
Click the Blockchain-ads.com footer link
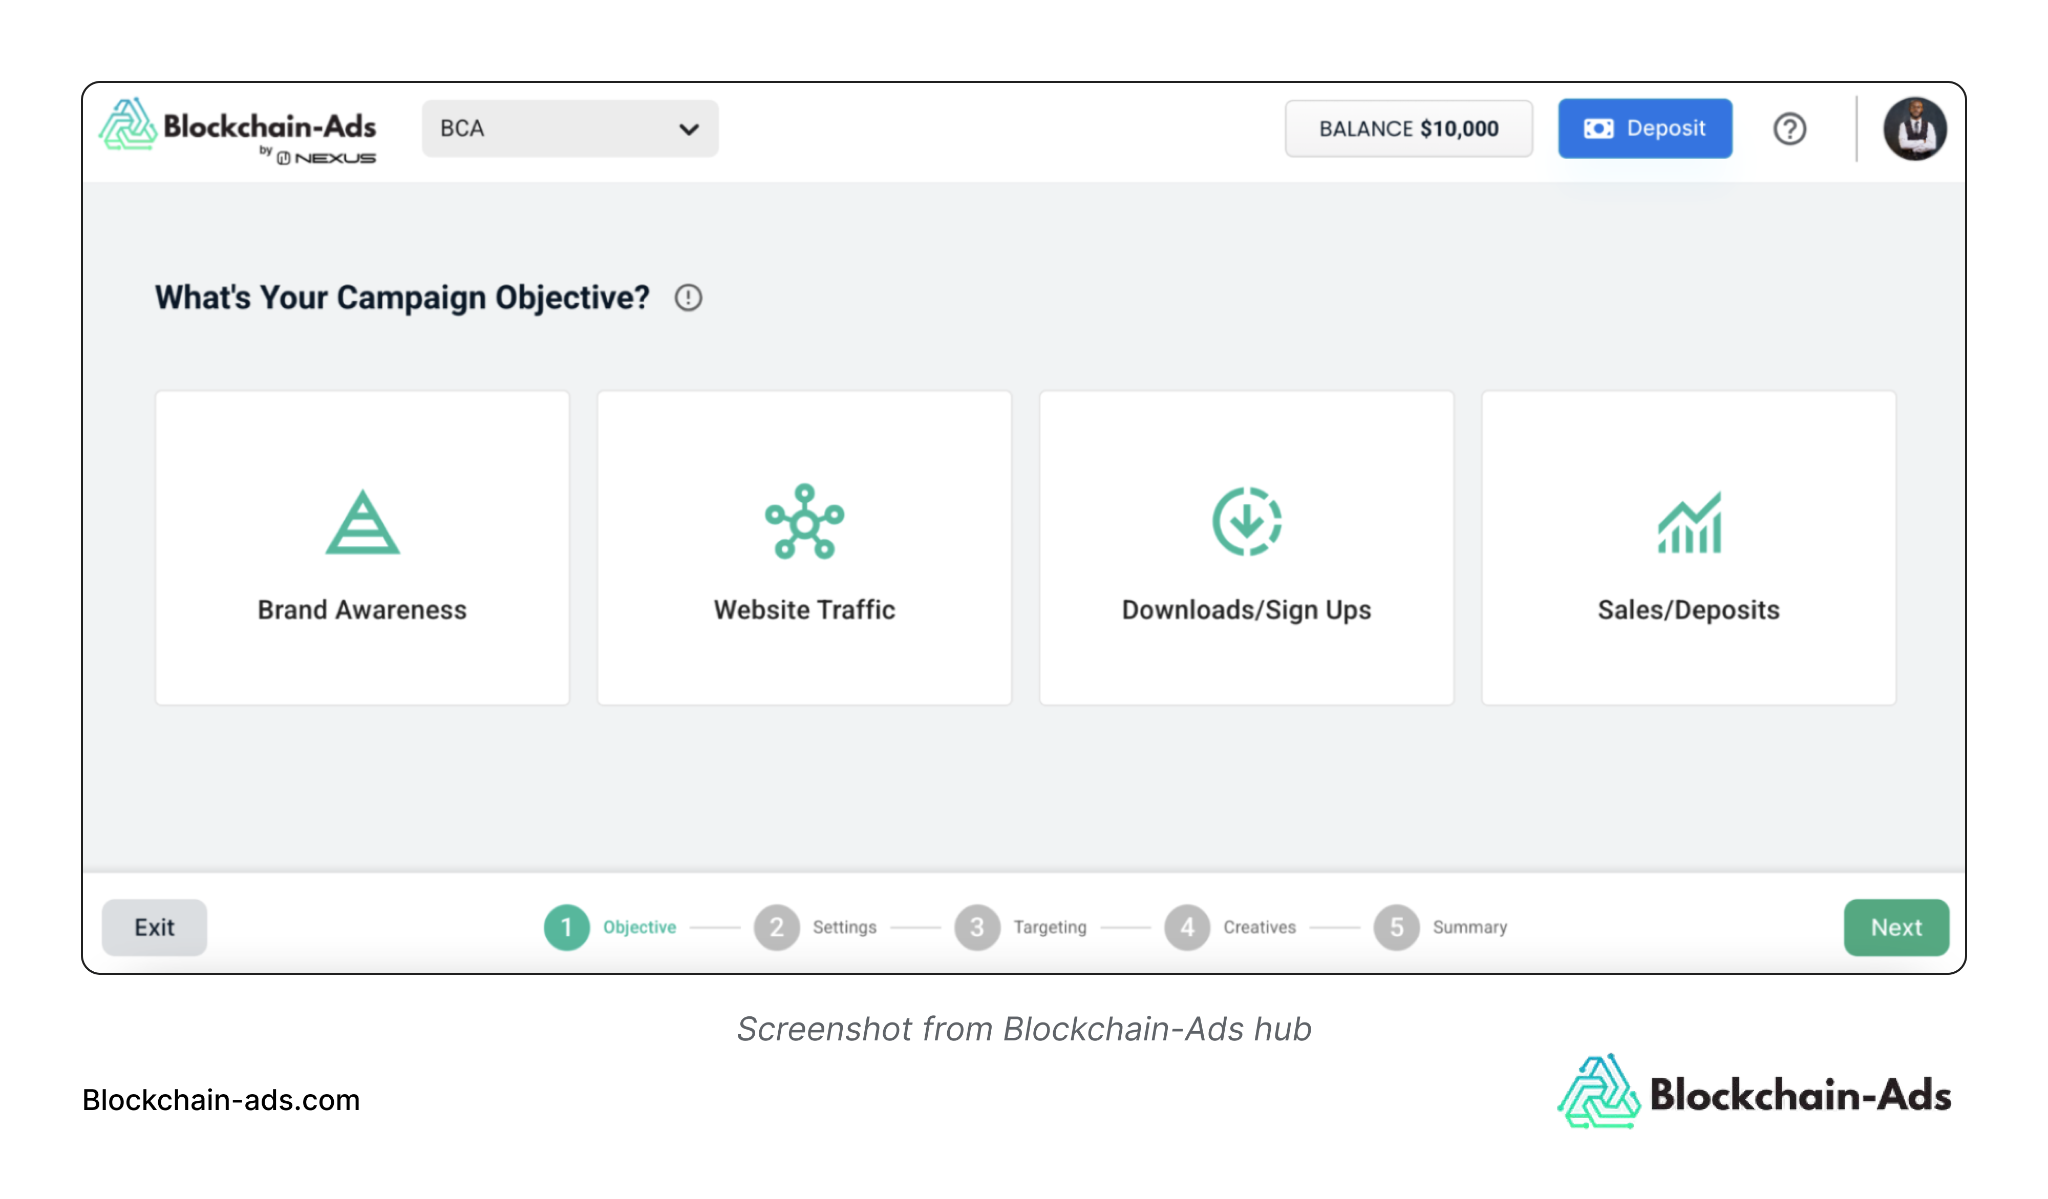pos(221,1100)
